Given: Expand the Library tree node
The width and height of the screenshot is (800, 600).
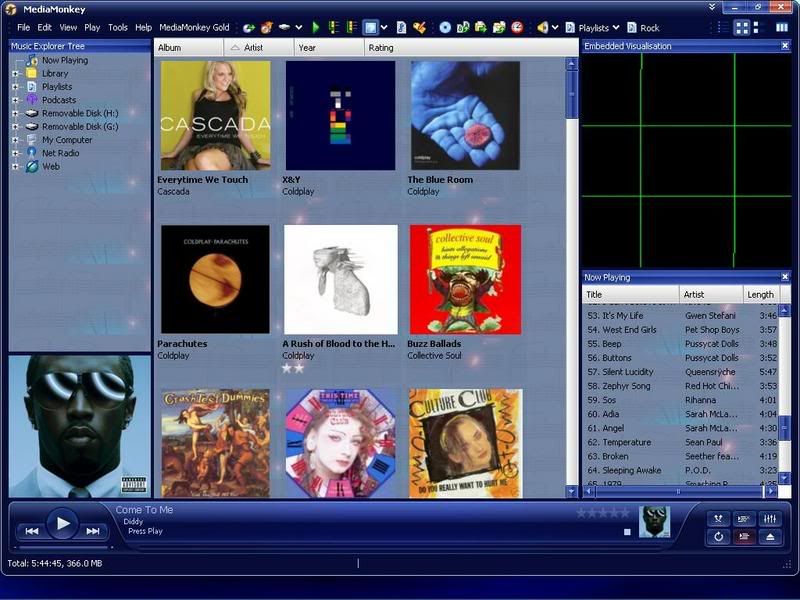Looking at the screenshot, I should (x=15, y=73).
